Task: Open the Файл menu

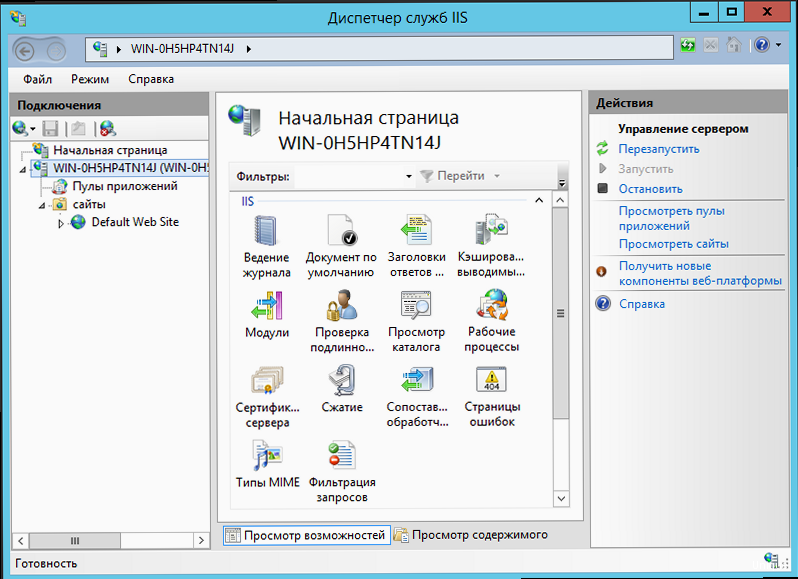Action: coord(37,79)
